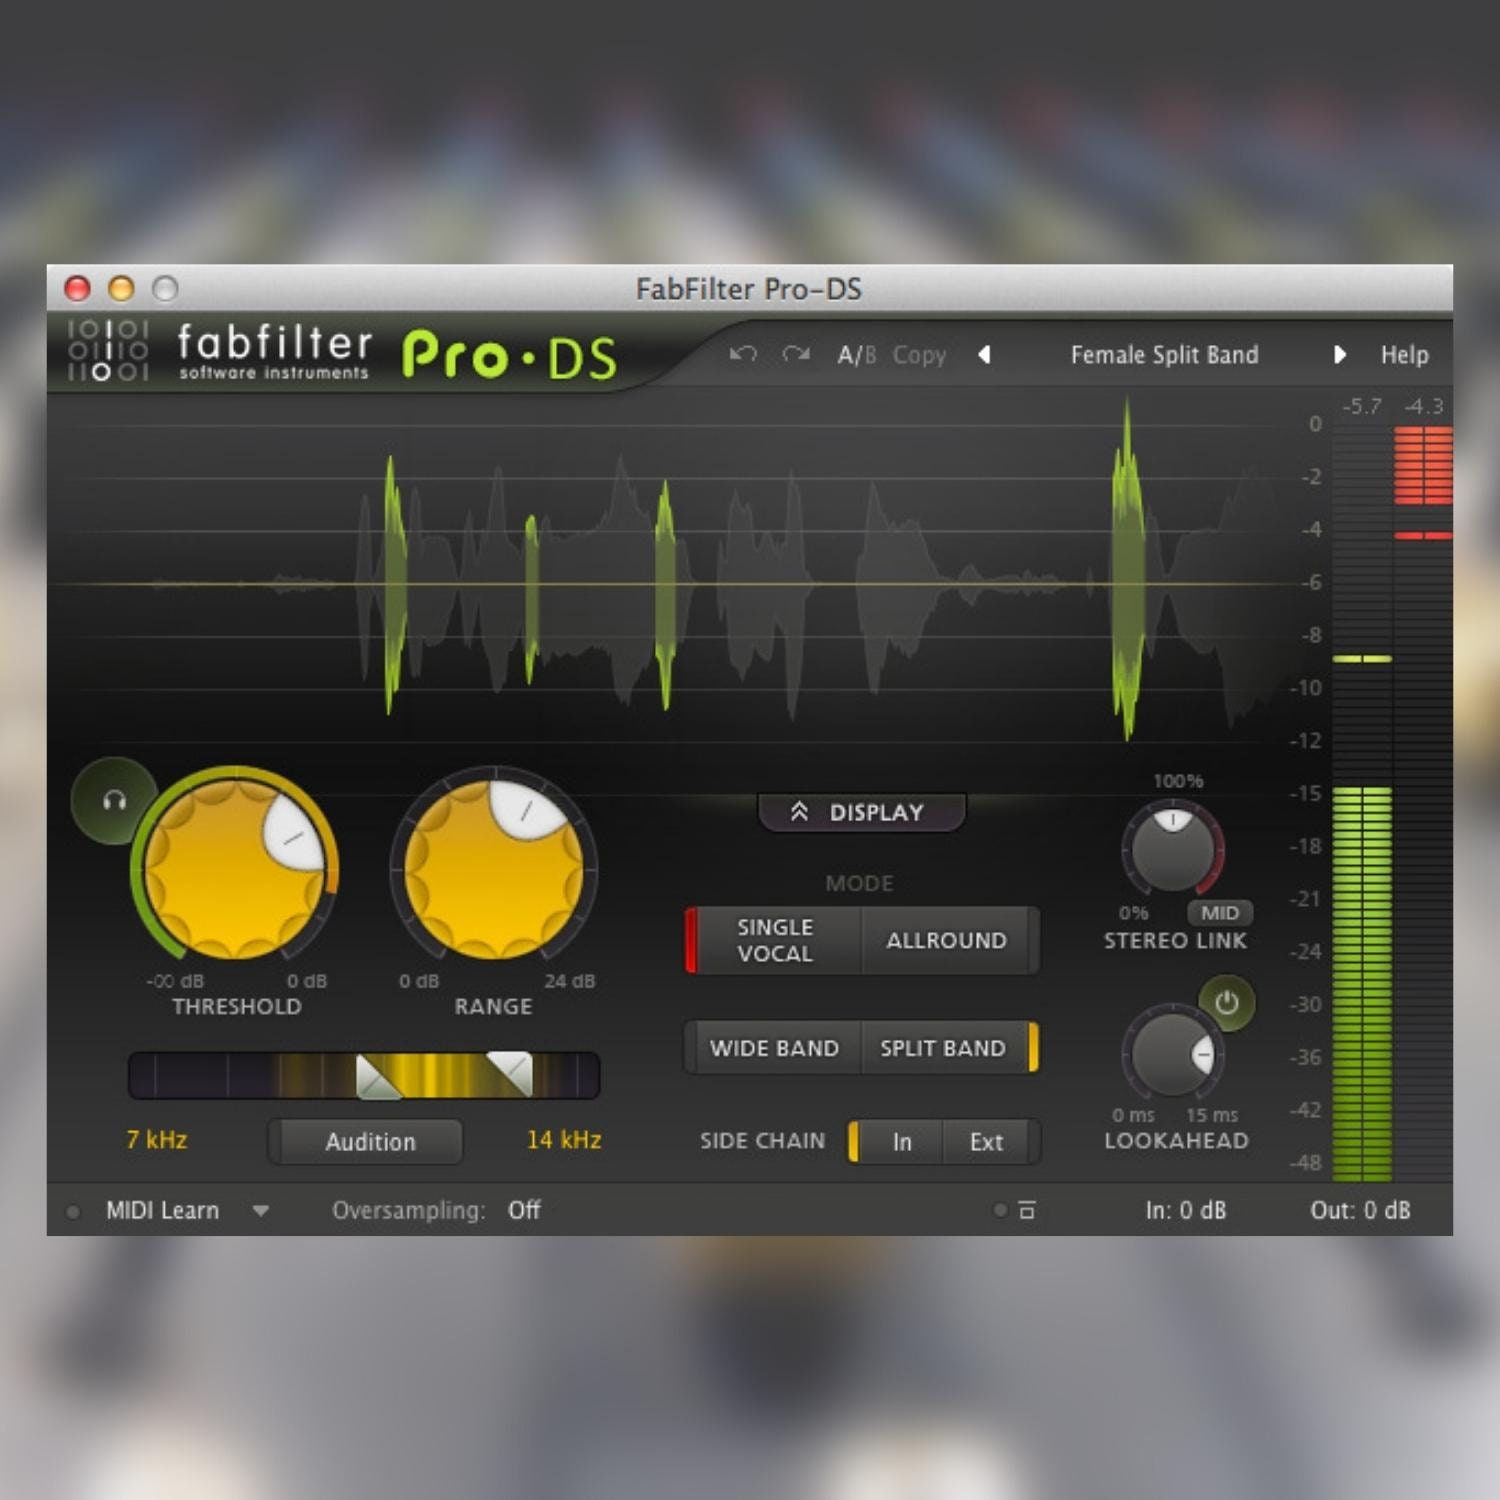Click the -4.3 peak level readout
Viewport: 1500px width, 1500px height.
(1424, 406)
